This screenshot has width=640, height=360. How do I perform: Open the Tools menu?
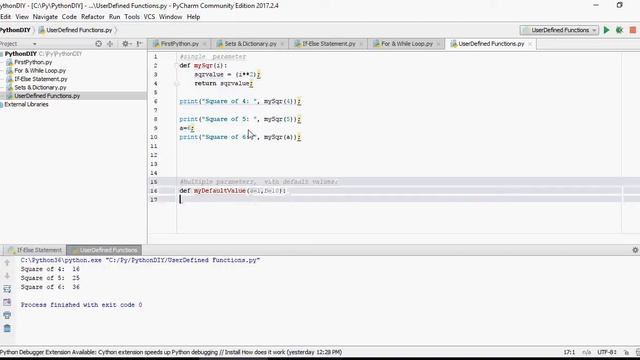(x=132, y=17)
